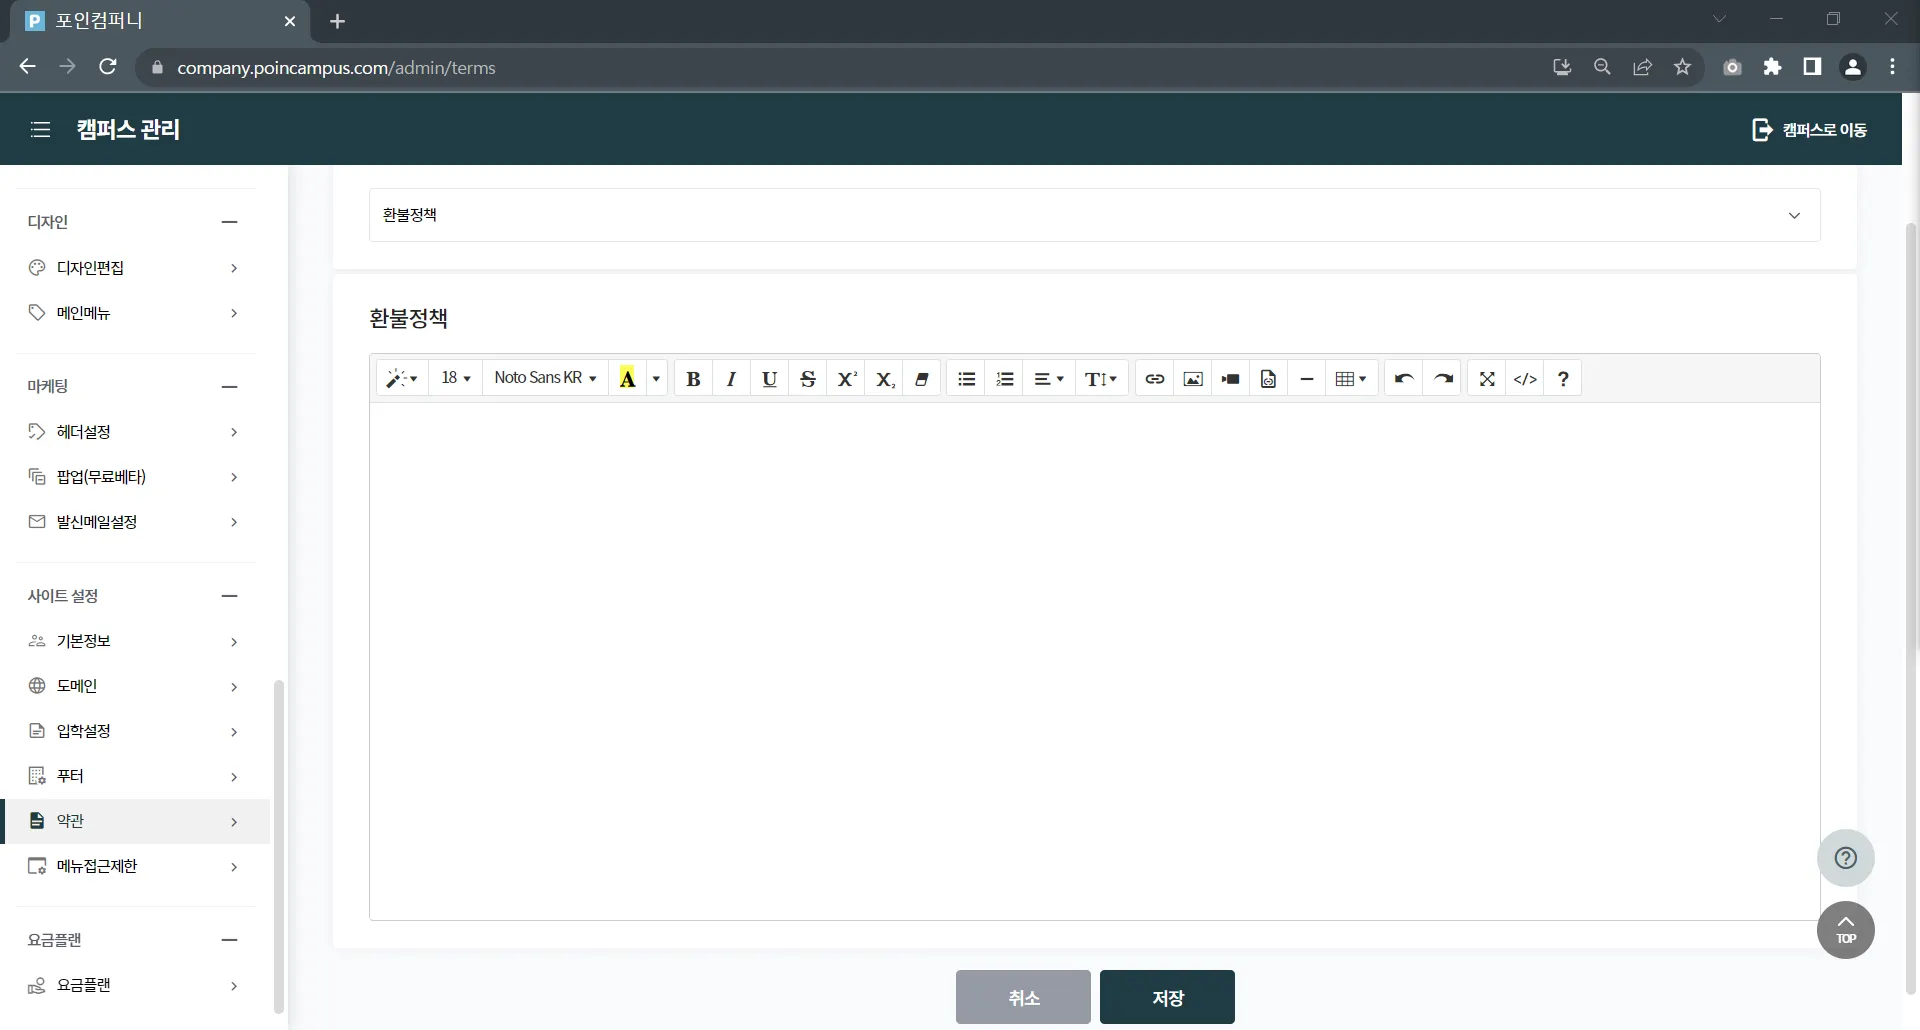This screenshot has height=1030, width=1920.
Task: Click the sidebar vertical scrollbar
Action: pos(279,846)
